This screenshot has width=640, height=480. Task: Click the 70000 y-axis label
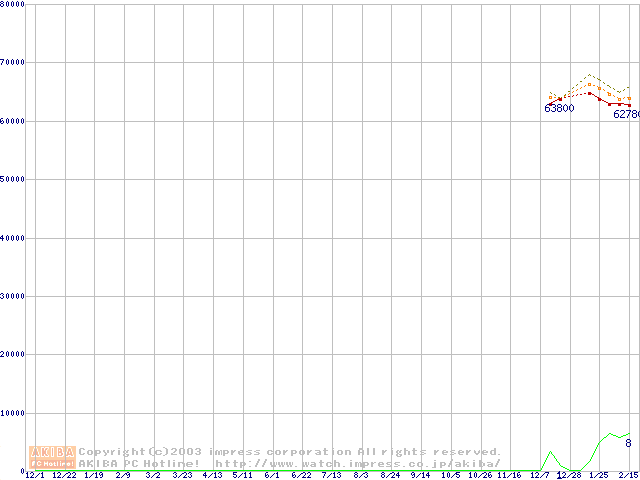coord(13,62)
